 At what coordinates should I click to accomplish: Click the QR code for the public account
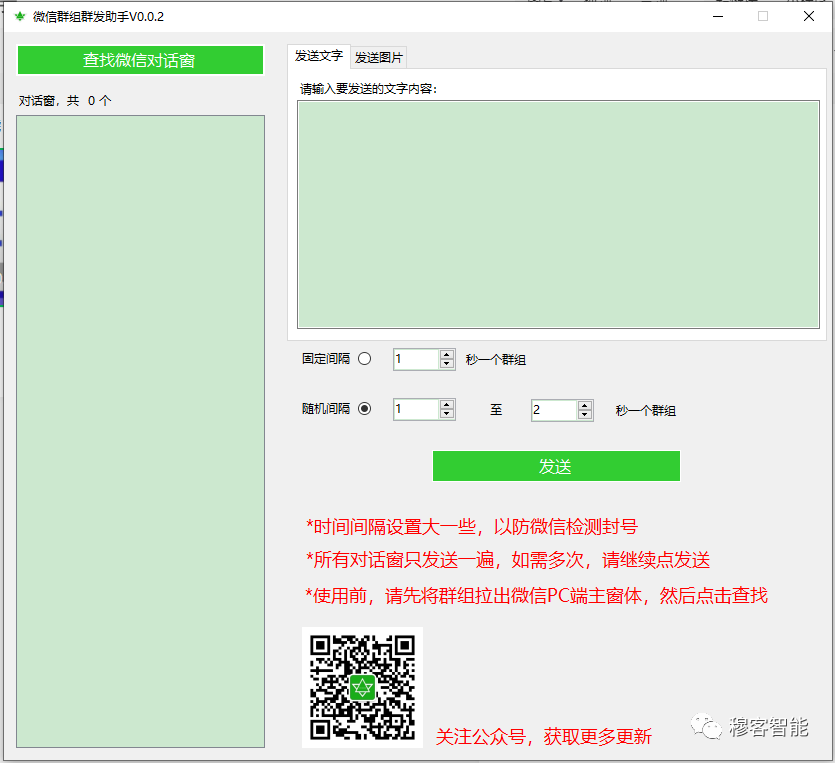(362, 687)
